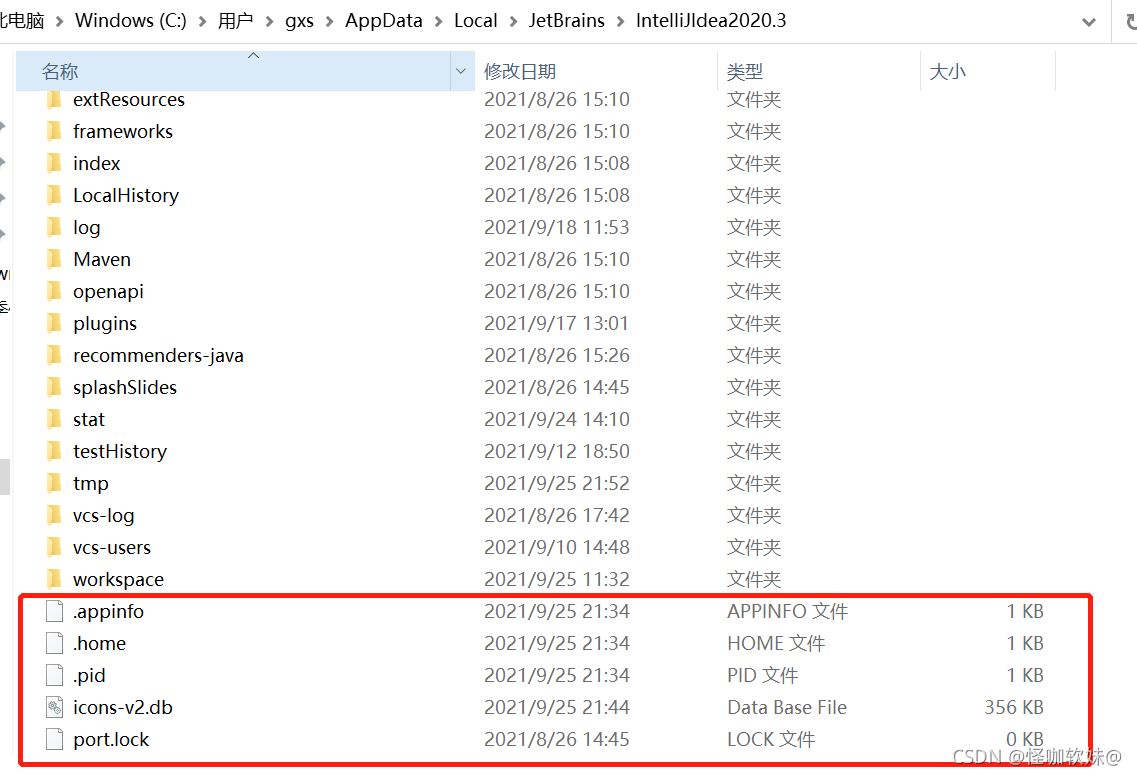The image size is (1137, 775).
Task: Go to 用户 in breadcrumb path
Action: pyautogui.click(x=236, y=20)
